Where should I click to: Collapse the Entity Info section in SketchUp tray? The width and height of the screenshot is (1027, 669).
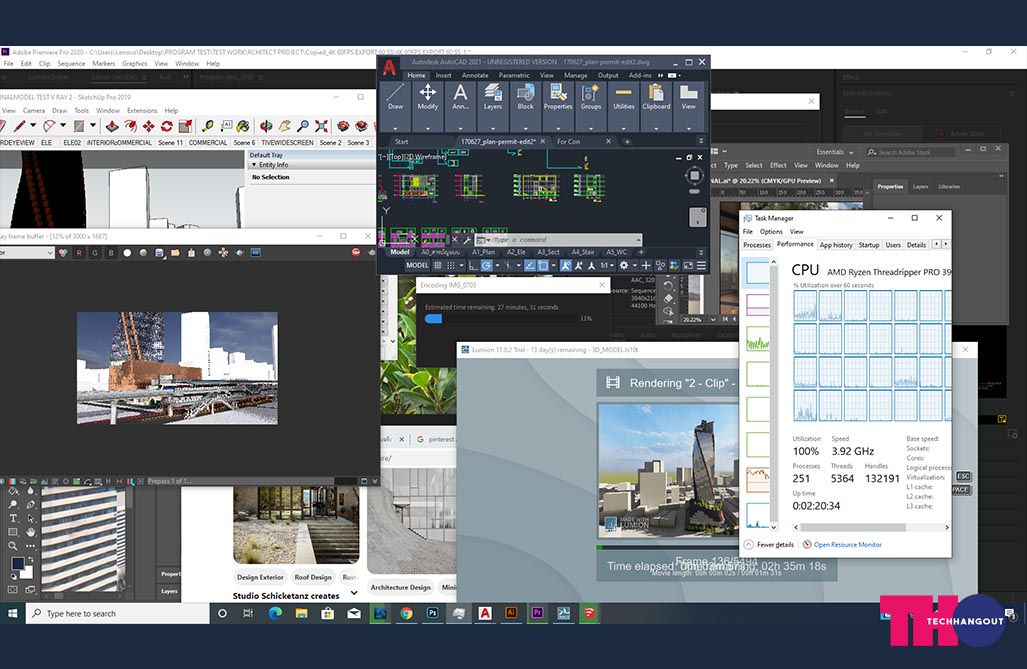pos(254,165)
